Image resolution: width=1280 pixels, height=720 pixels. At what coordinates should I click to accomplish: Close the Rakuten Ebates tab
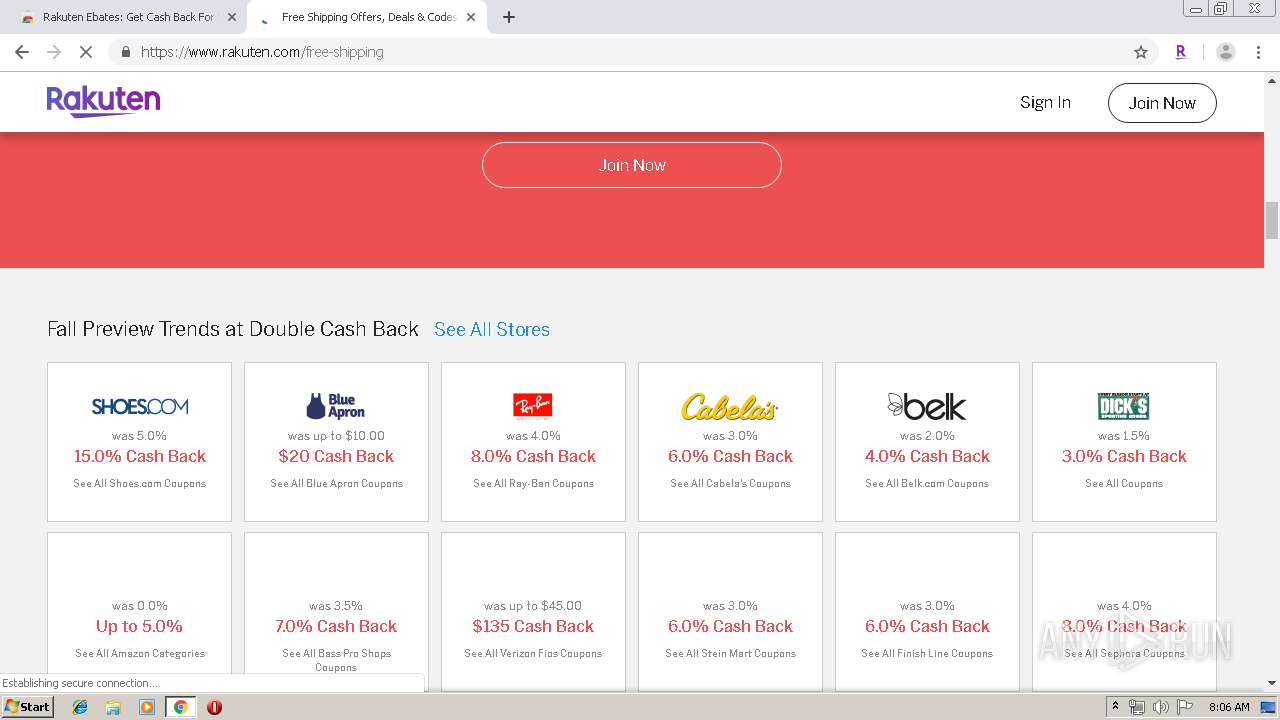point(232,17)
